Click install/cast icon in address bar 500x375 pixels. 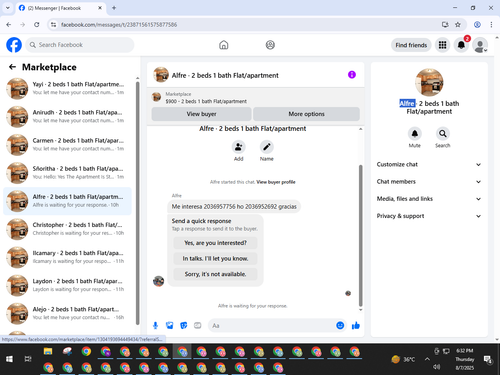(x=445, y=24)
